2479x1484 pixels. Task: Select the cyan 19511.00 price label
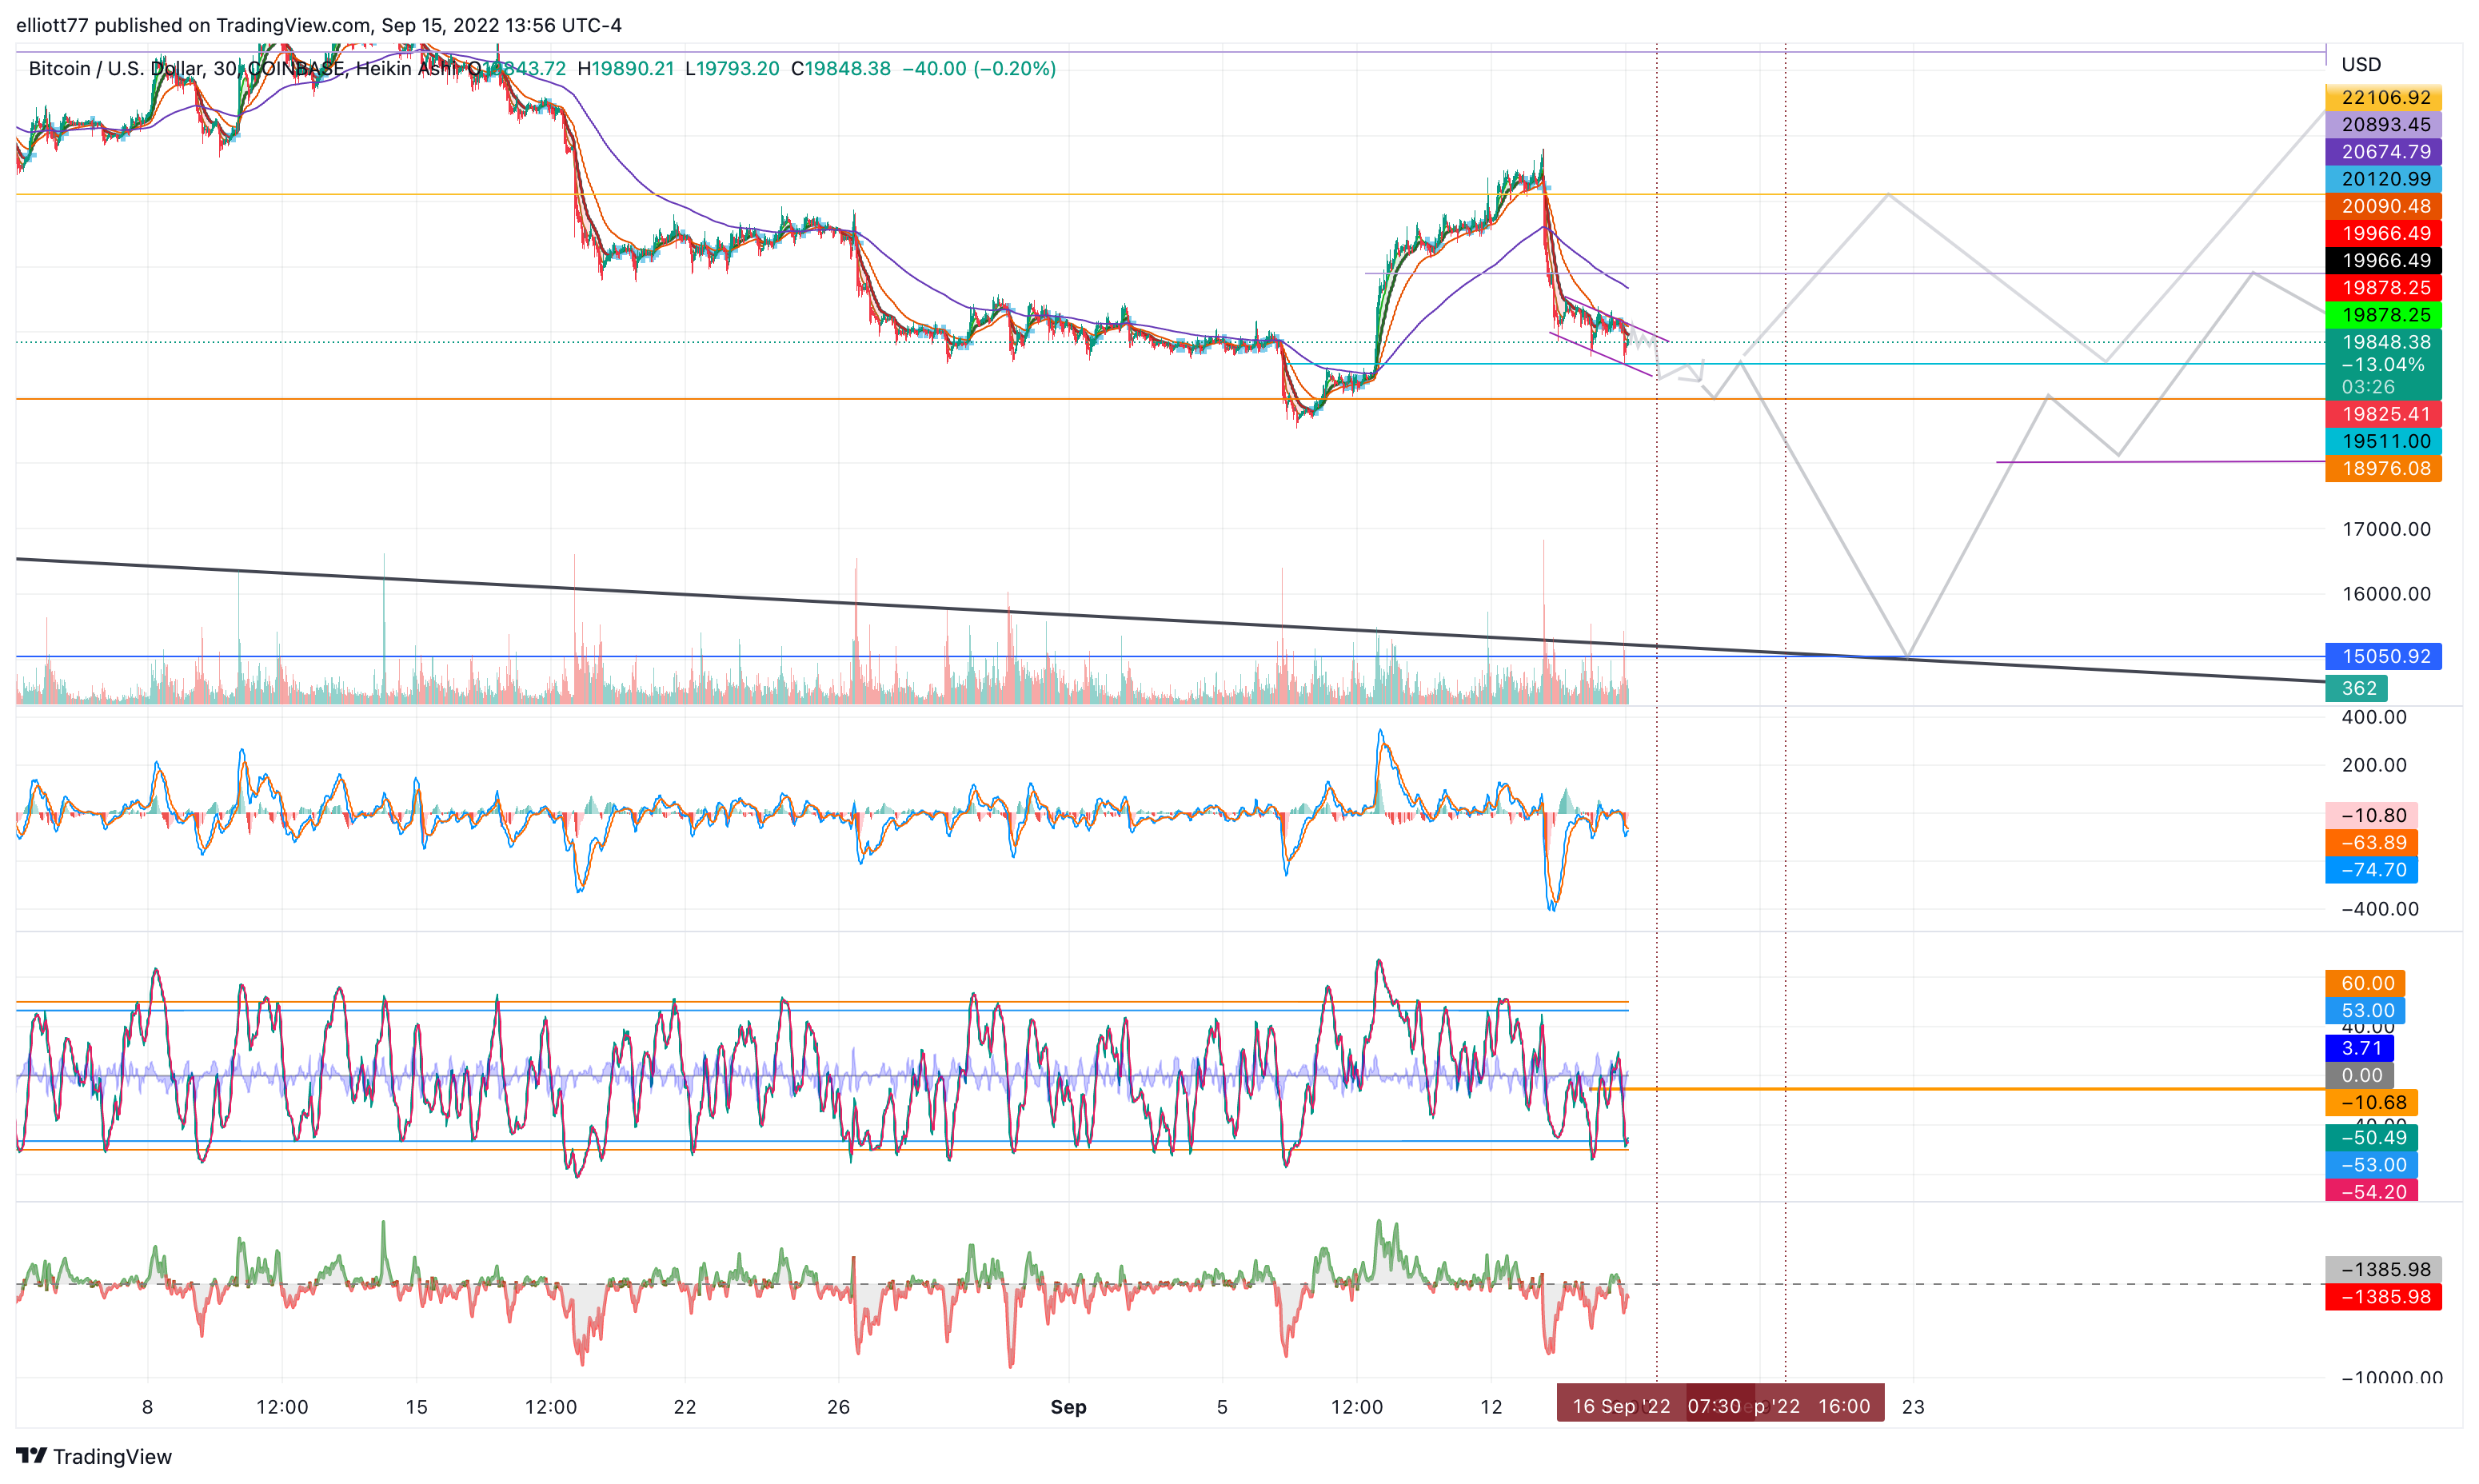coord(2384,441)
